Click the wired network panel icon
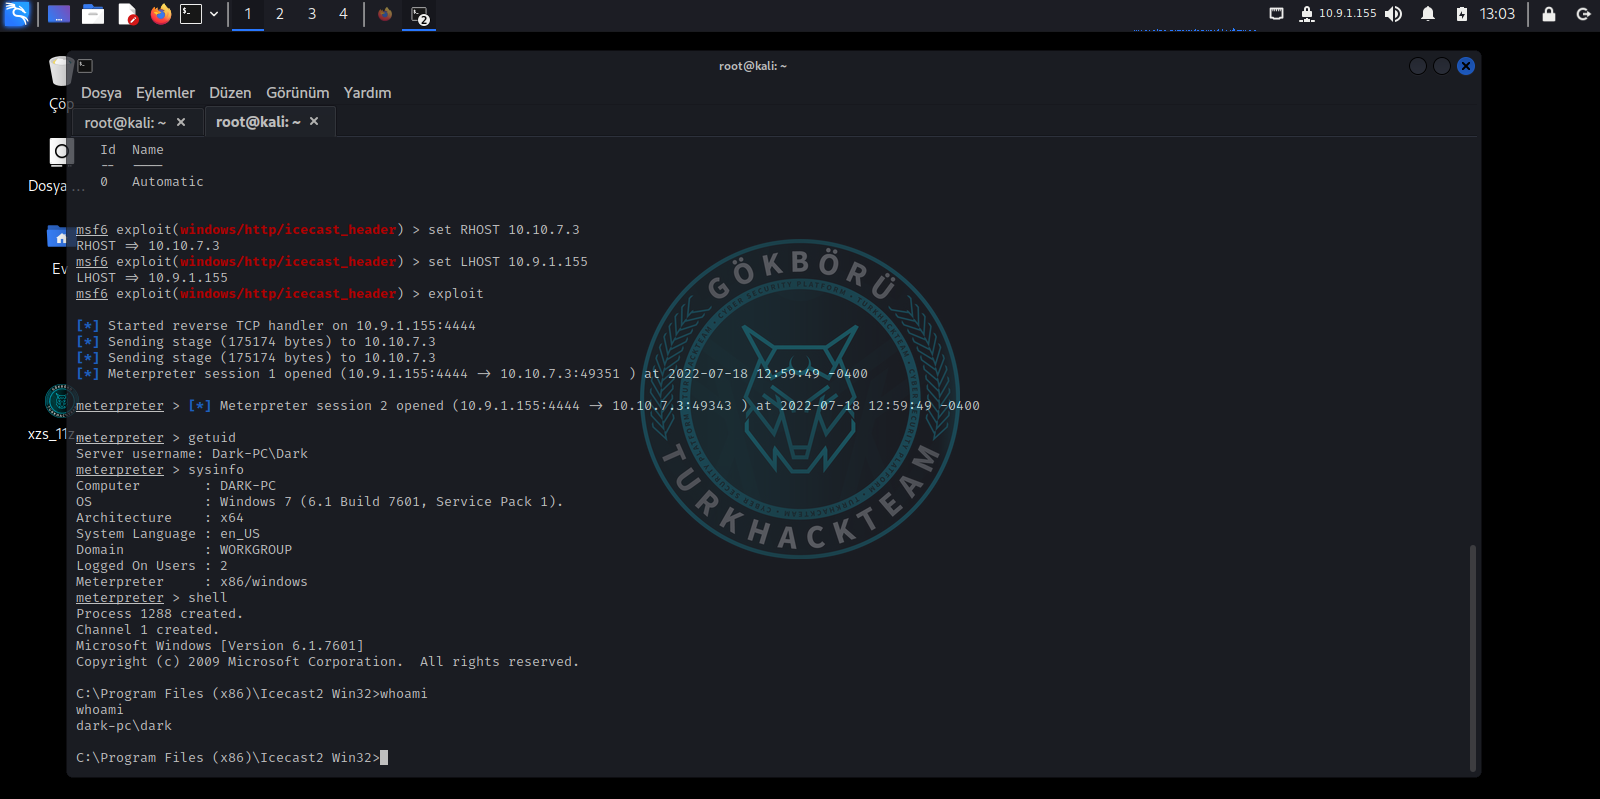The image size is (1600, 799). (x=1276, y=14)
